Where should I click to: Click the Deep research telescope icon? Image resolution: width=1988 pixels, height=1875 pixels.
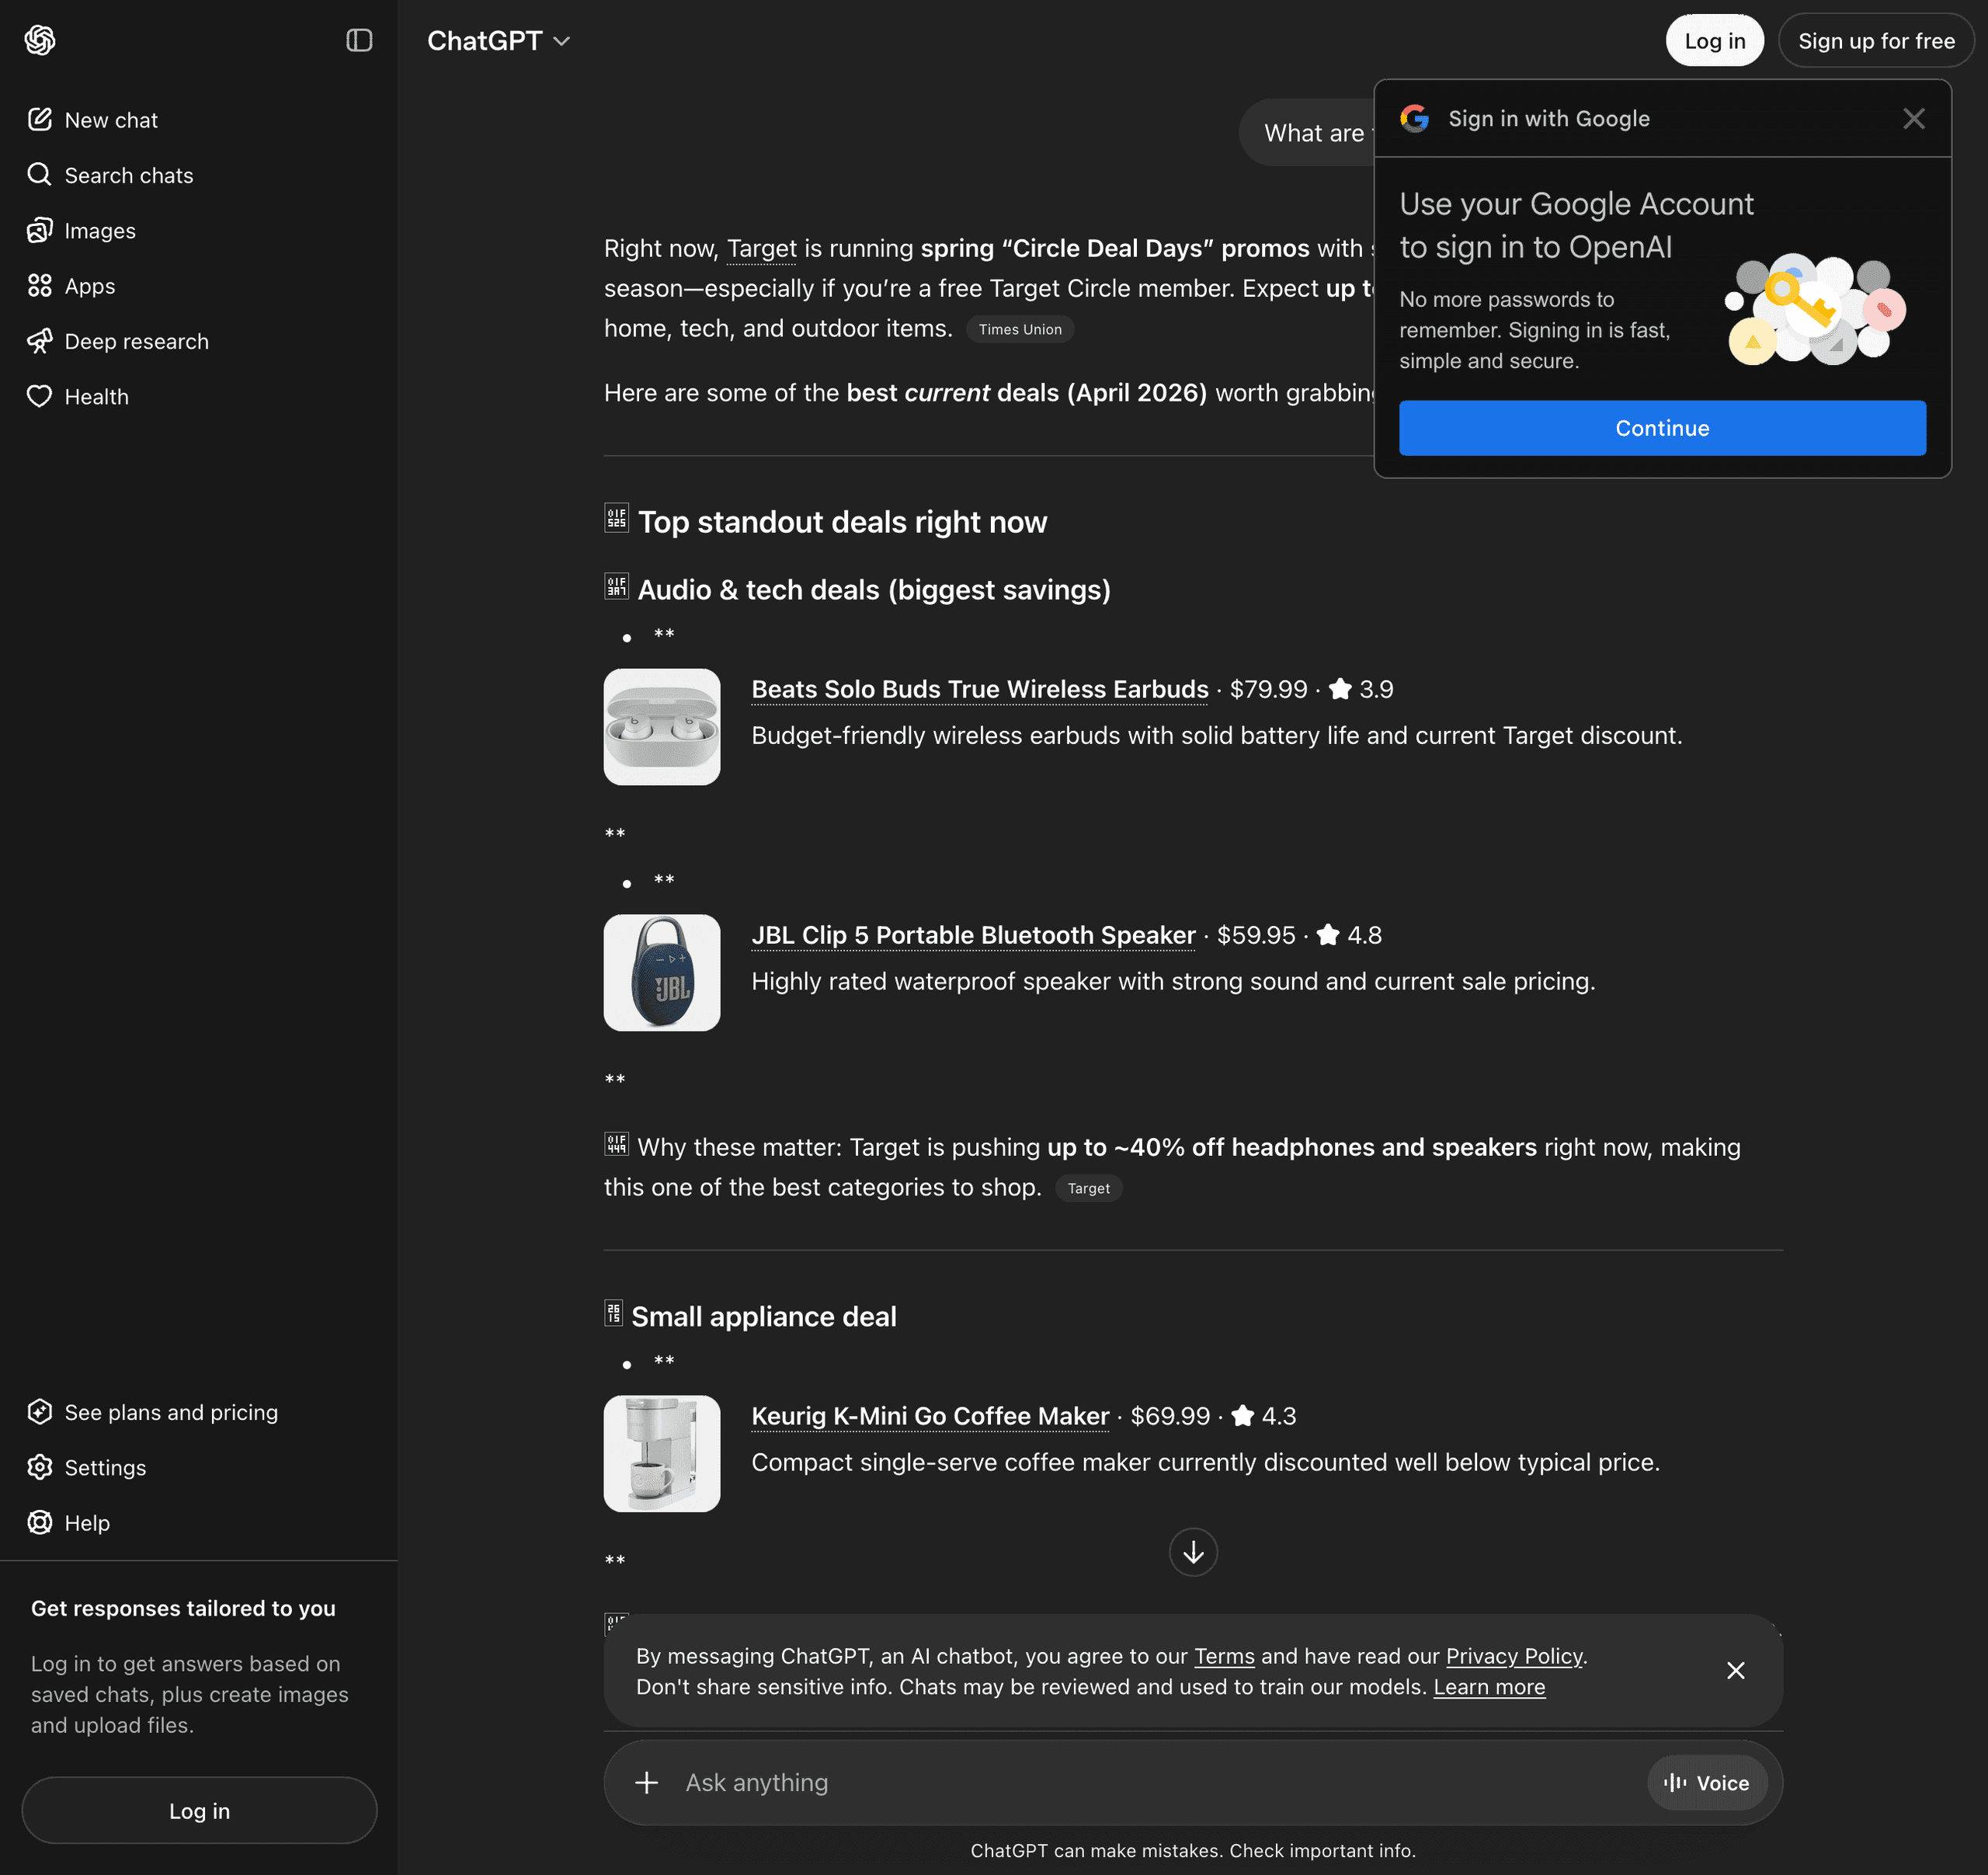click(40, 341)
